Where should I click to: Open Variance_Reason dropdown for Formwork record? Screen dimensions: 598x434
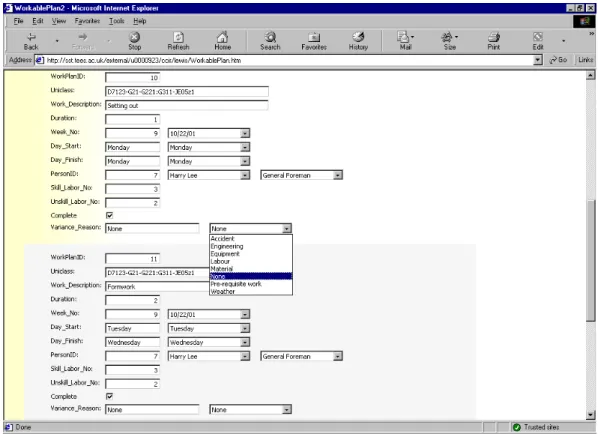point(287,410)
